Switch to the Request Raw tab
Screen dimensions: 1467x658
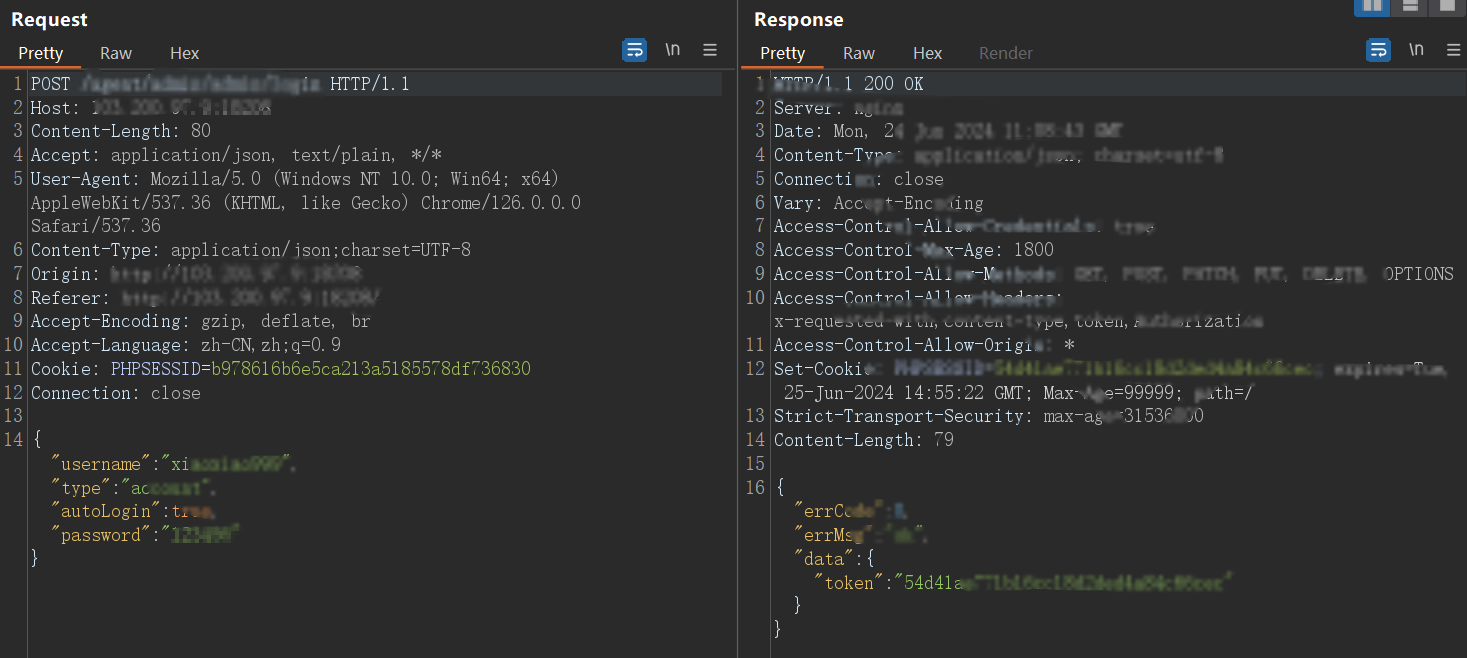point(116,53)
